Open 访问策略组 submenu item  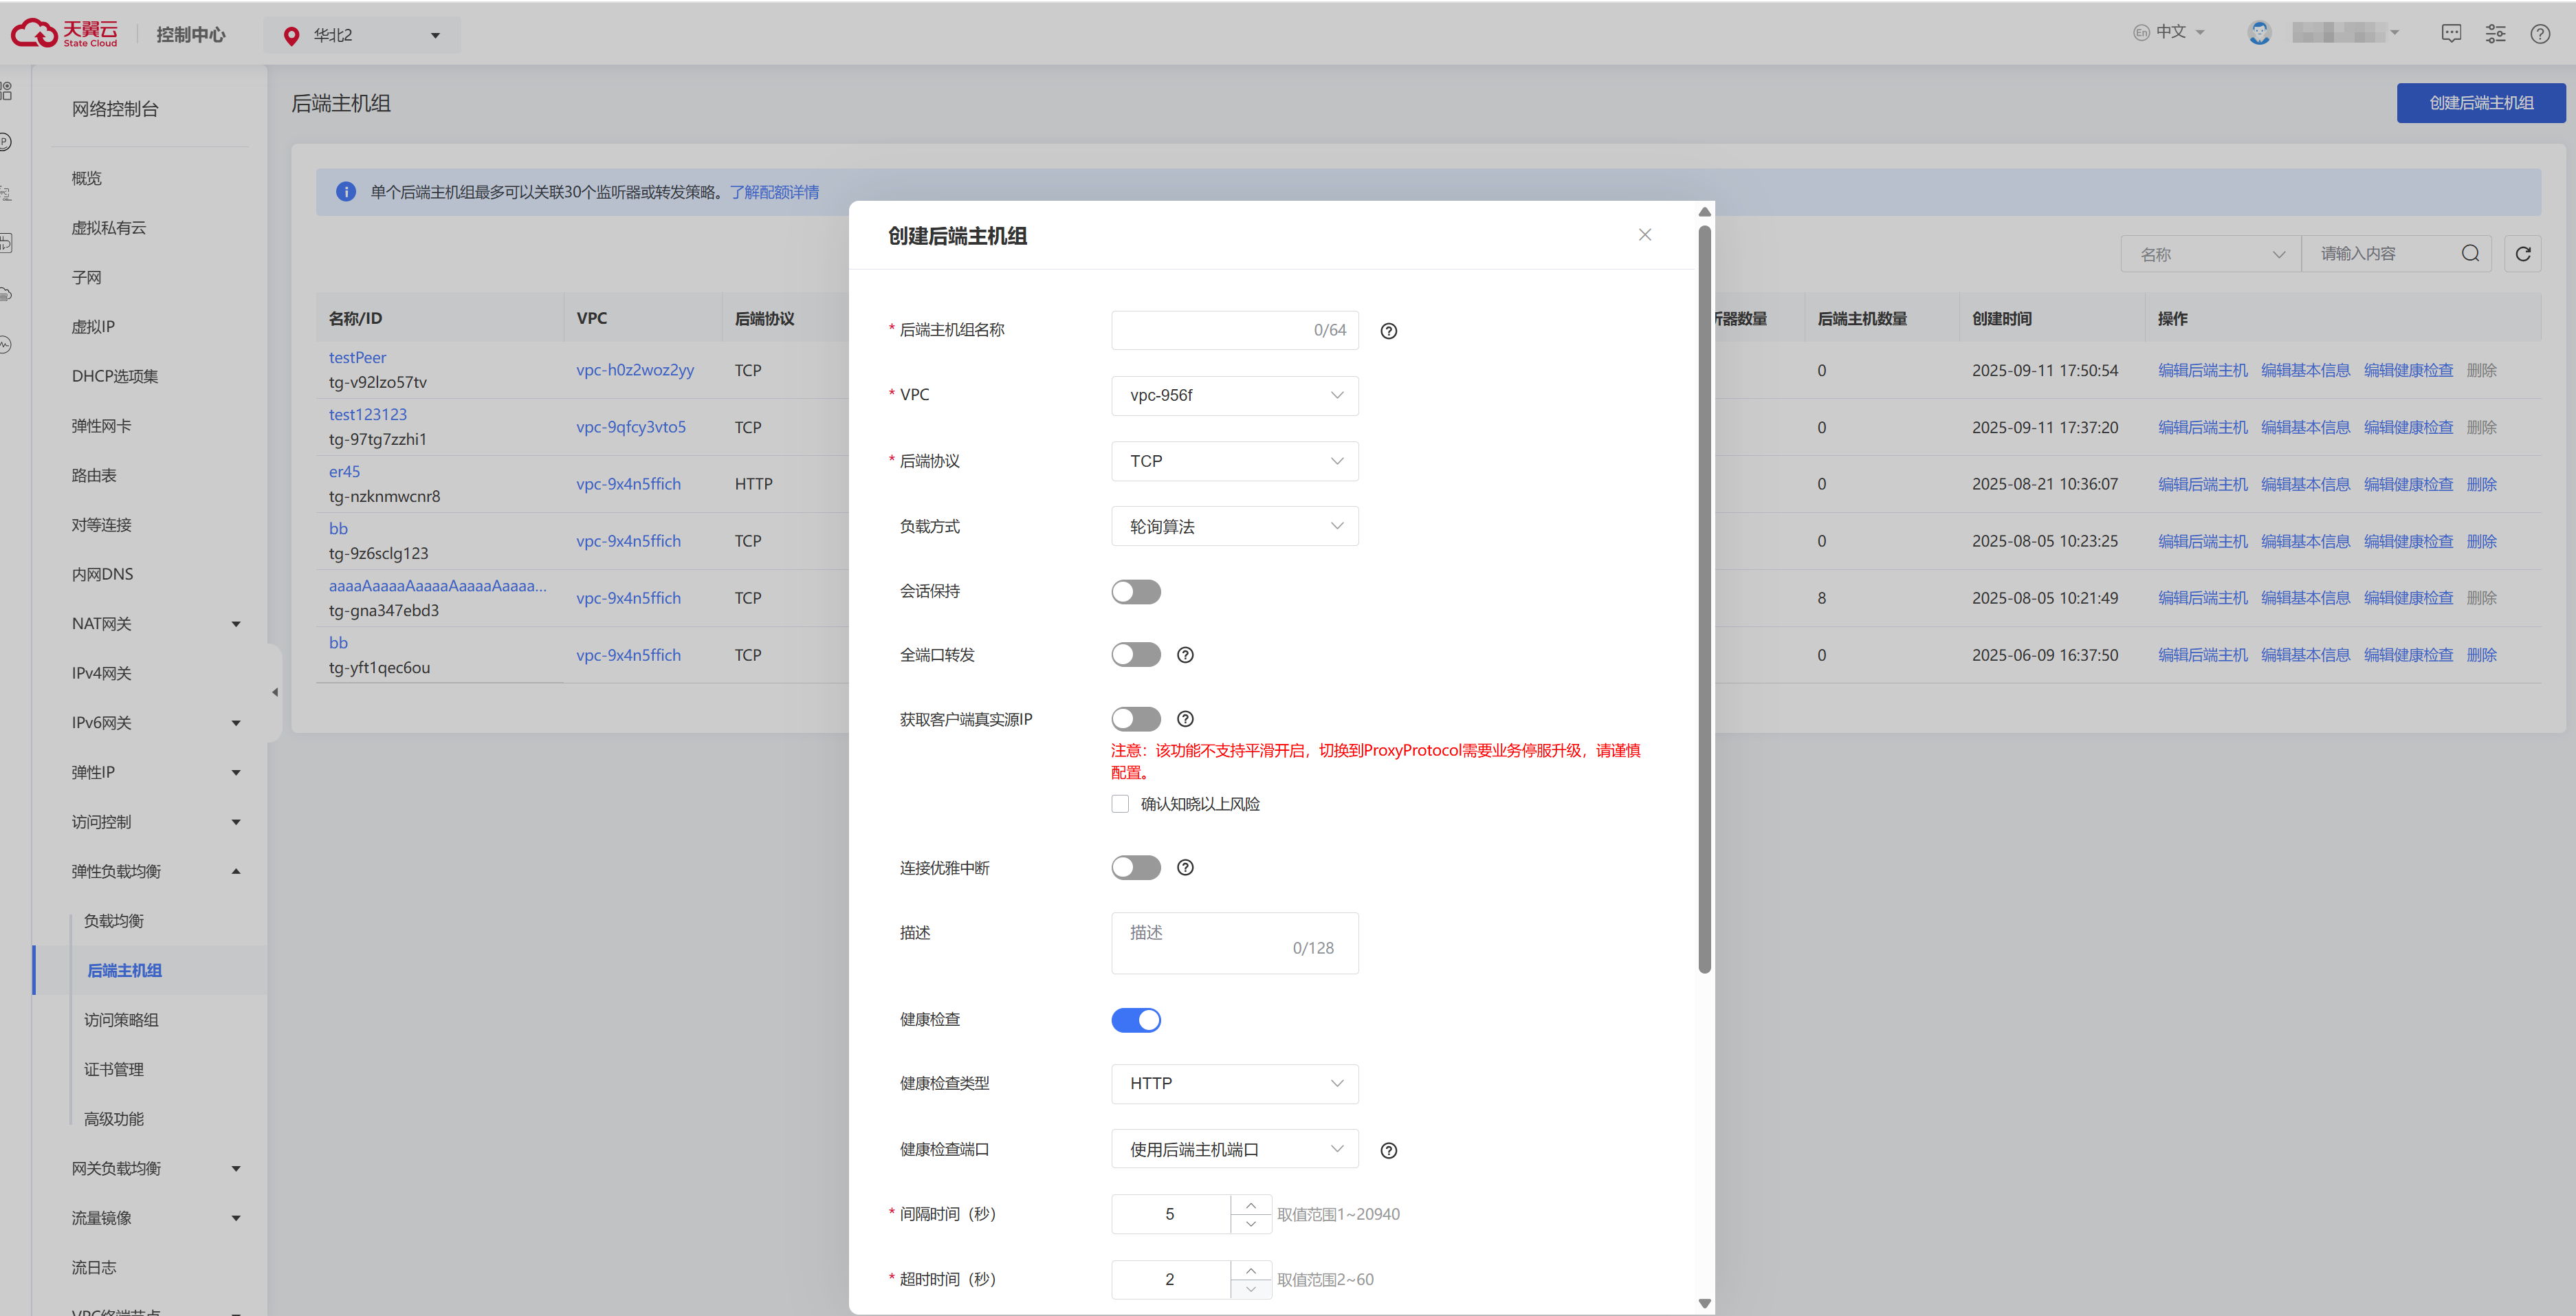[x=121, y=1020]
